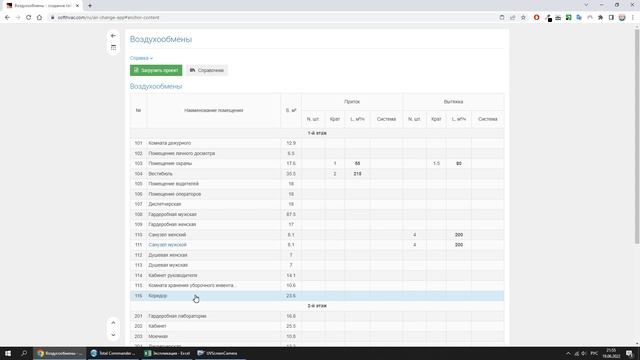Select the Гардеробная женская row
Screen dimensions: 640x360
point(317,224)
